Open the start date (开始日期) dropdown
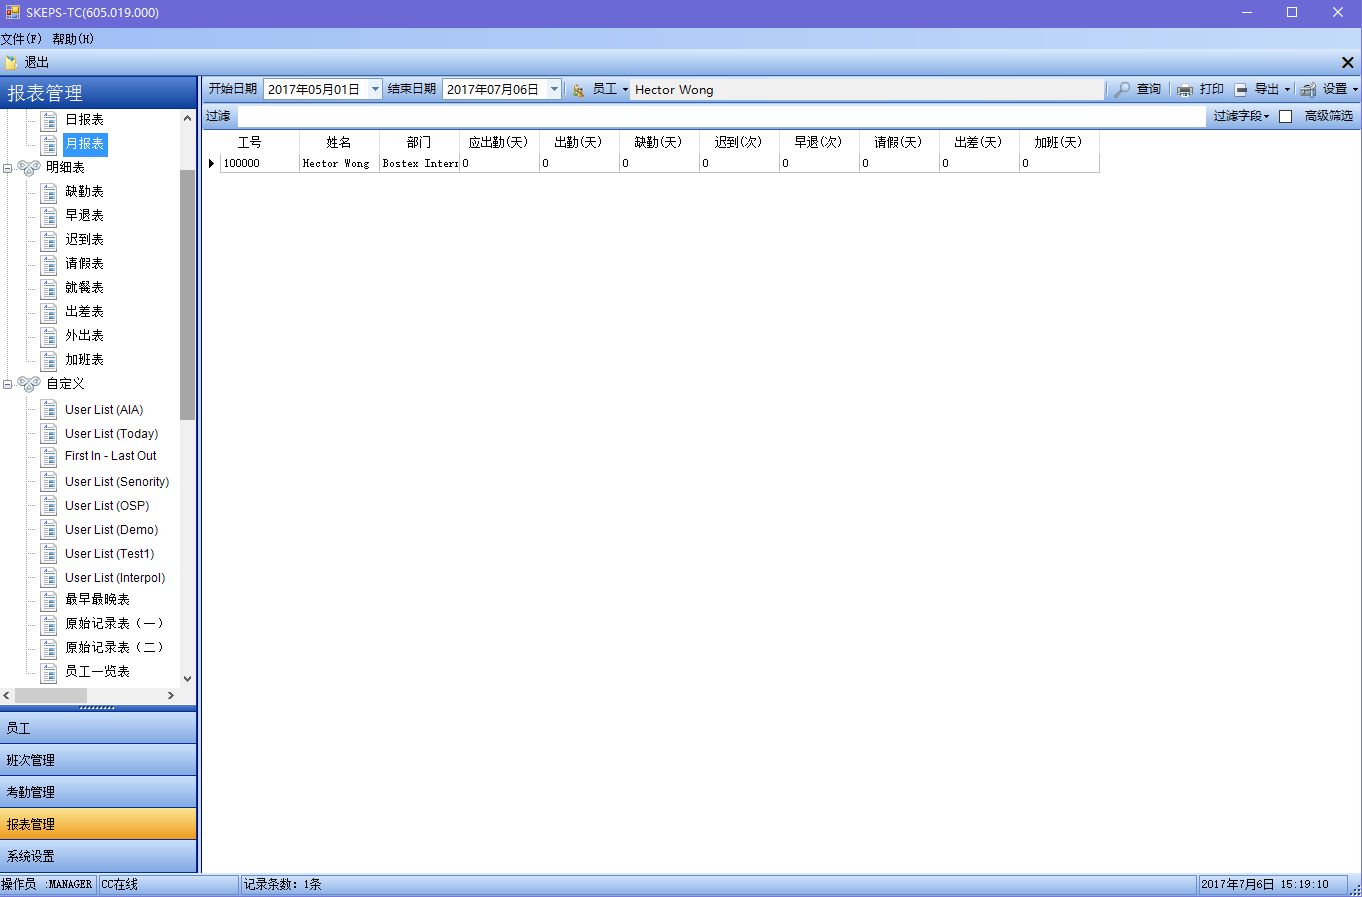 point(375,89)
